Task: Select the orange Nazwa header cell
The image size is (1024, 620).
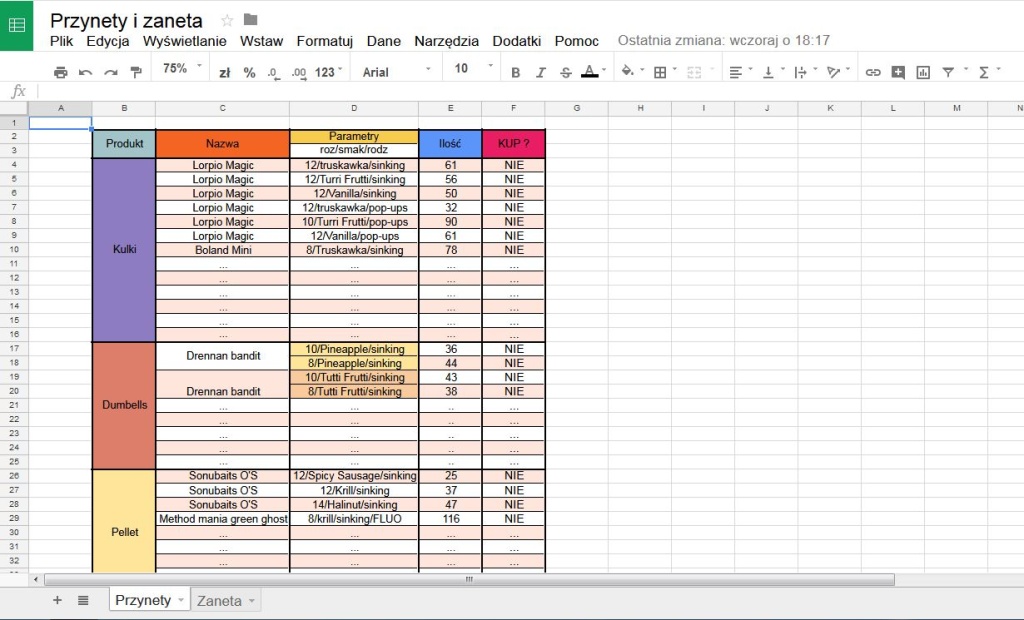Action: tap(223, 144)
